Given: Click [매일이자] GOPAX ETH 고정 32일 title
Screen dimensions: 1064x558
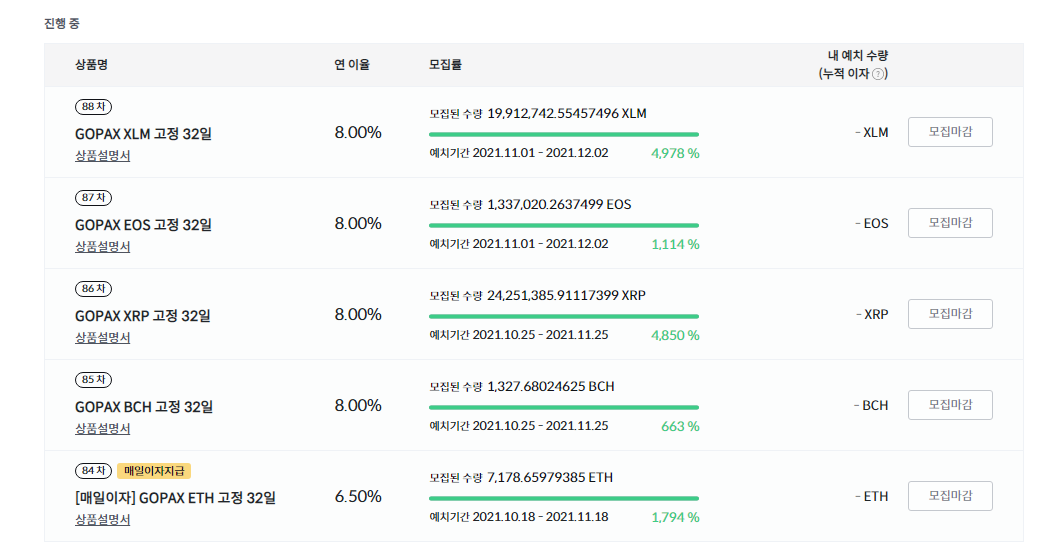Looking at the screenshot, I should (x=175, y=498).
